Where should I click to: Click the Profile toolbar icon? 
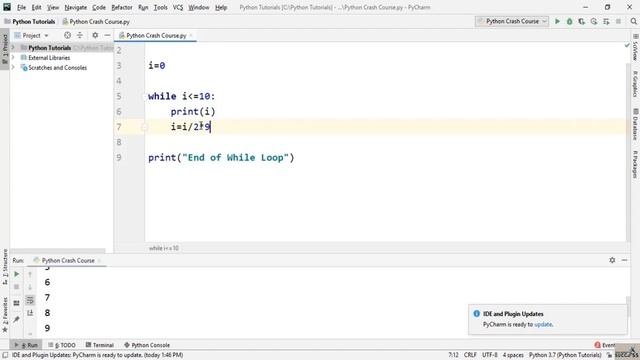coord(594,21)
